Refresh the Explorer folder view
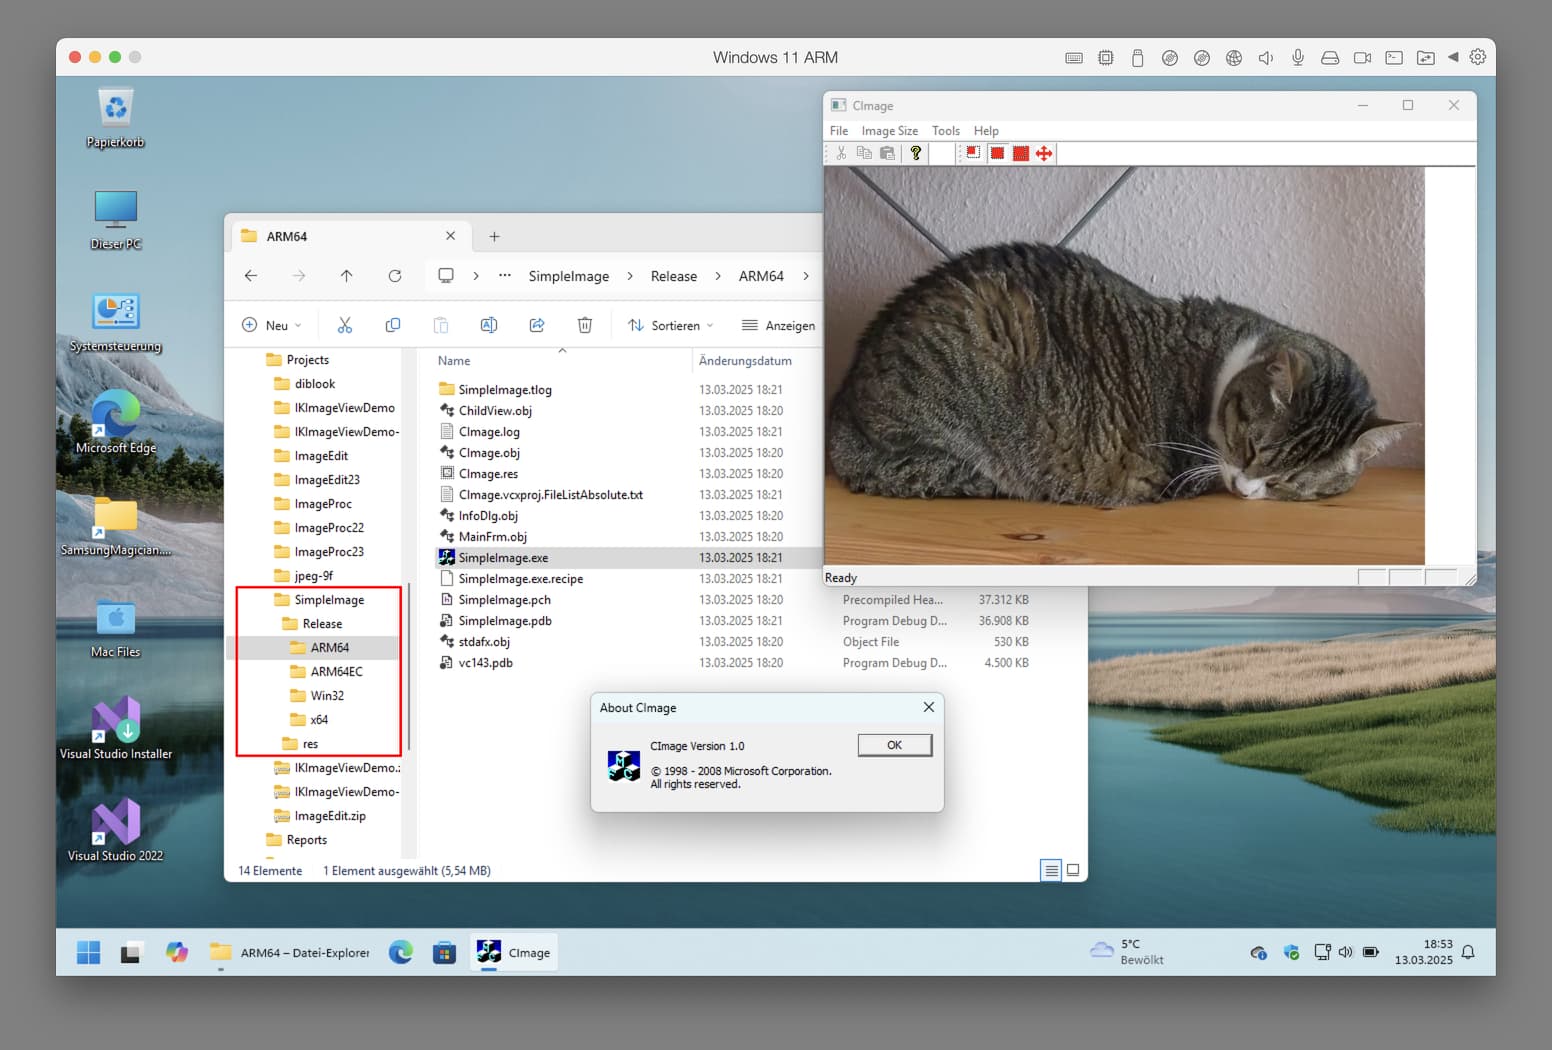 pos(395,276)
